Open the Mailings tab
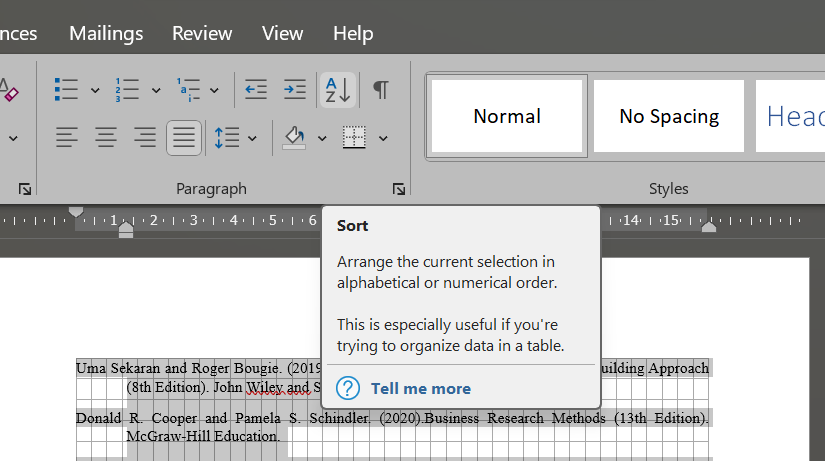The height and width of the screenshot is (461, 825). point(106,34)
